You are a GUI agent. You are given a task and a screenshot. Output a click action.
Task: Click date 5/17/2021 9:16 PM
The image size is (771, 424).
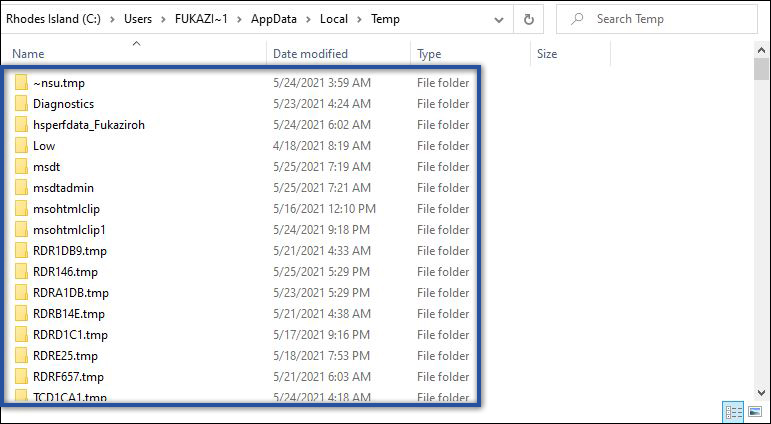pyautogui.click(x=322, y=334)
